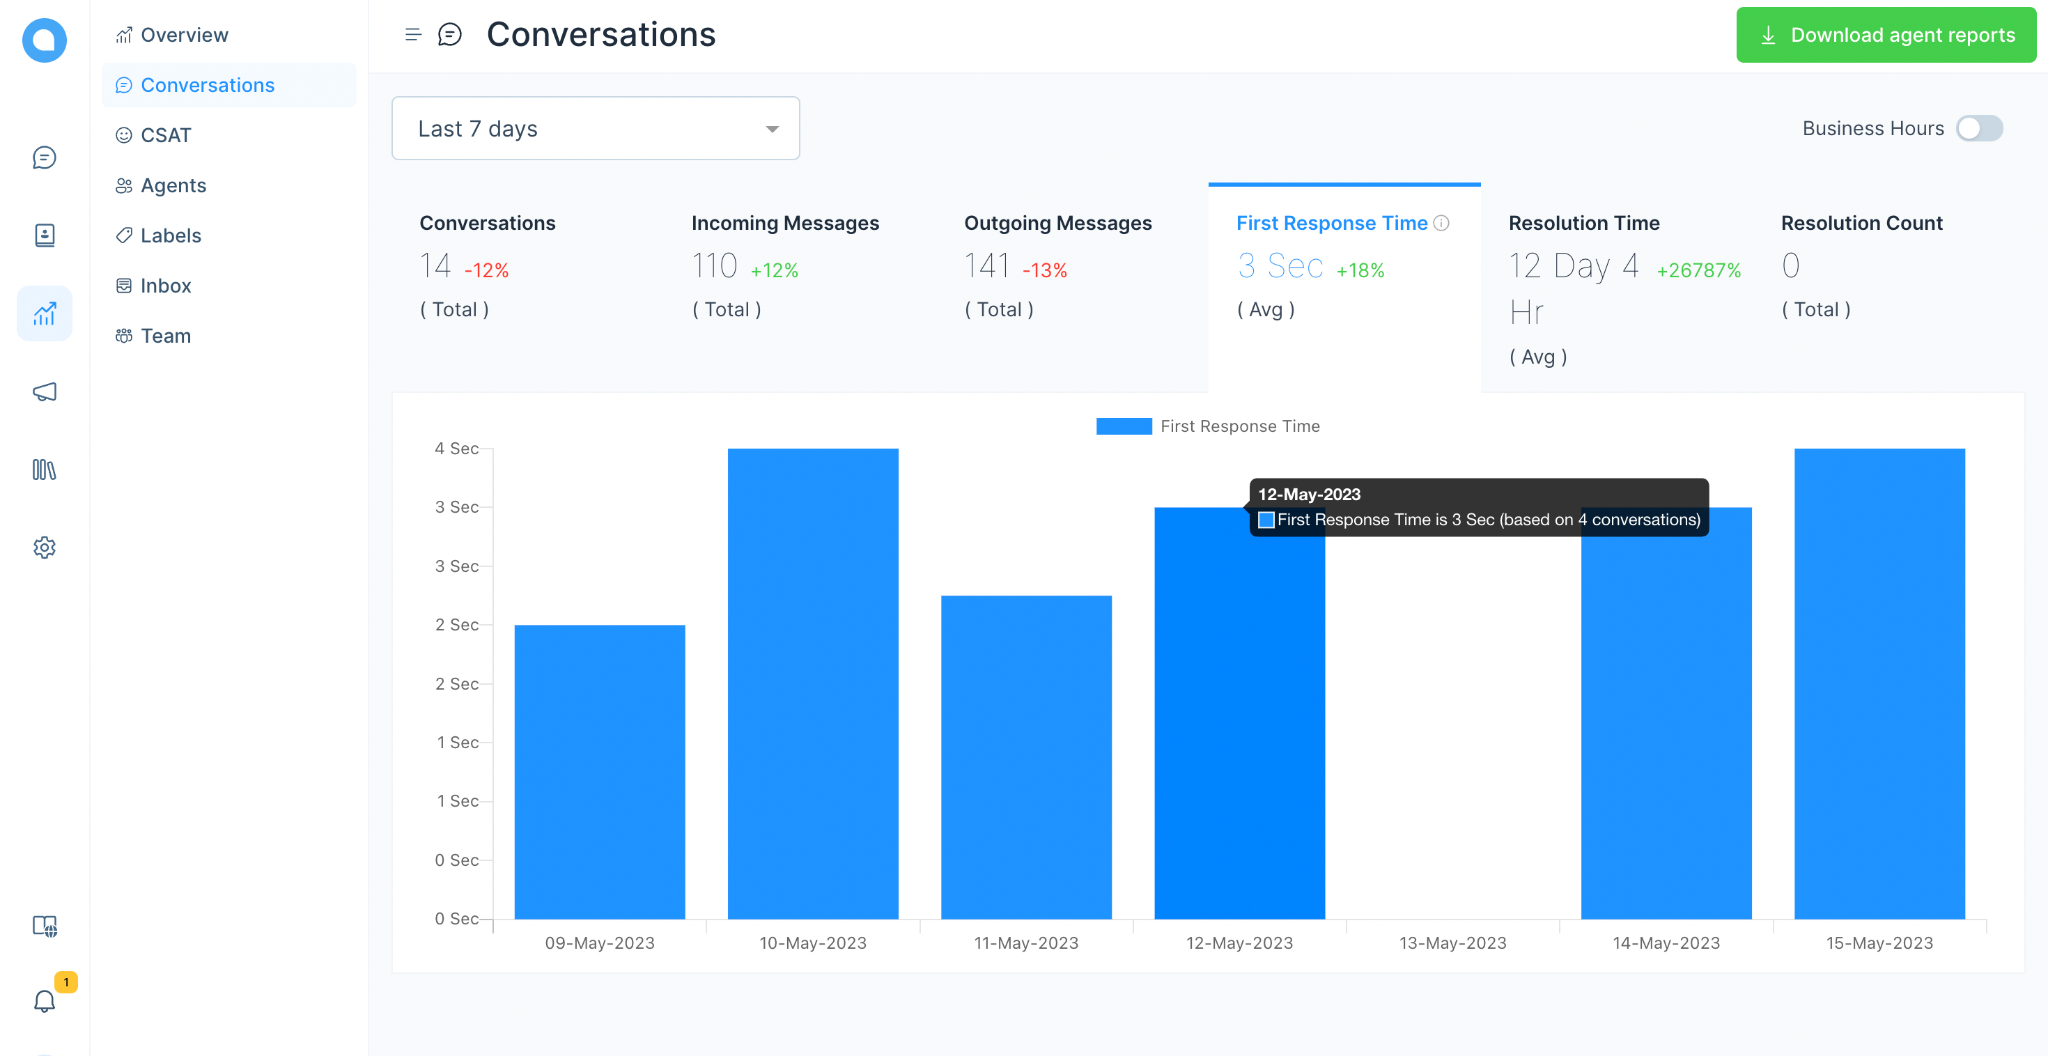
Task: Select Conversations in the reports menu
Action: pyautogui.click(x=228, y=85)
